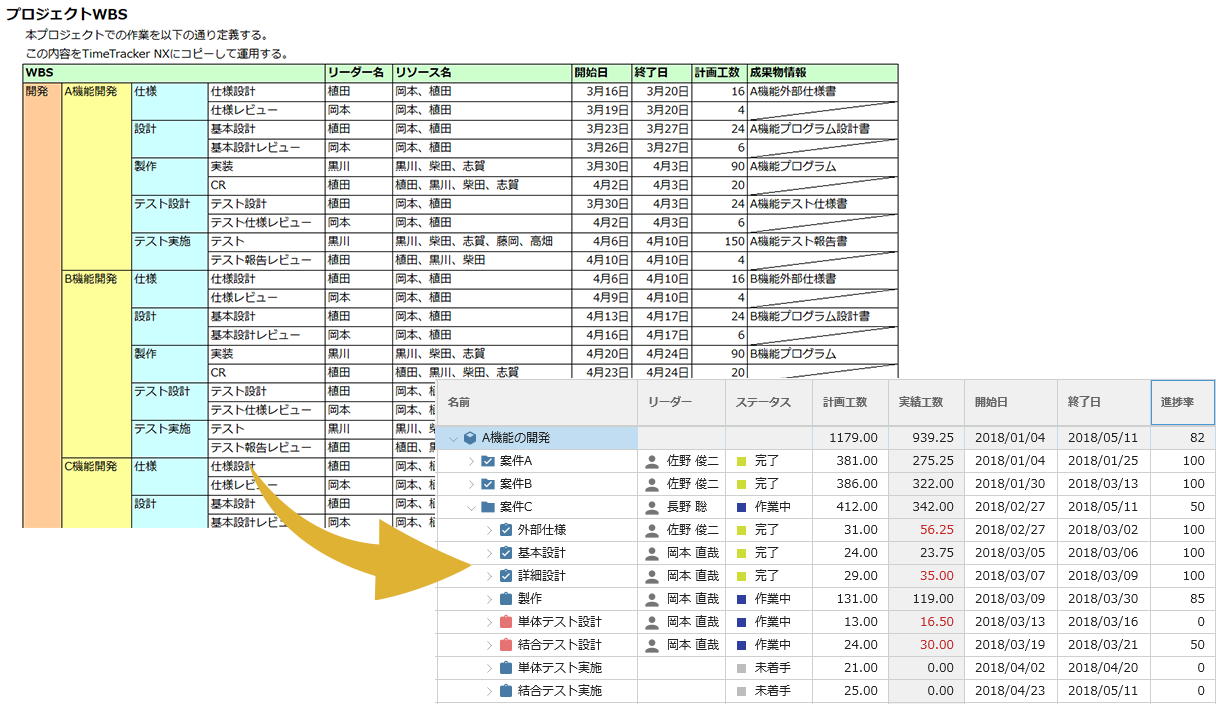Click the person icon beside 長野 聡
This screenshot has width=1216, height=704.
pos(652,507)
